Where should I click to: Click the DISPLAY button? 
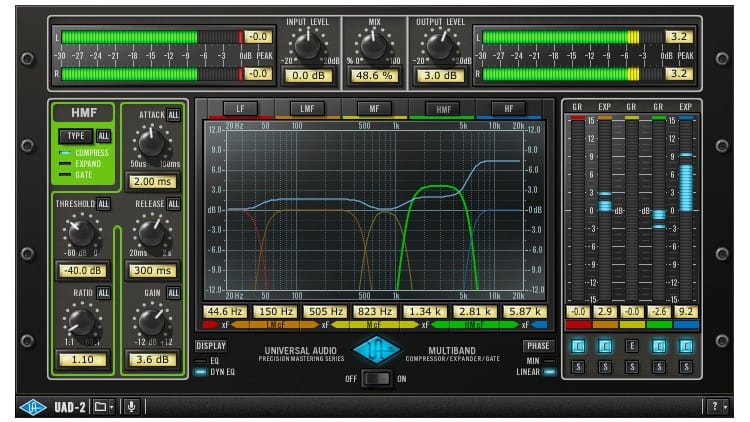tap(210, 345)
